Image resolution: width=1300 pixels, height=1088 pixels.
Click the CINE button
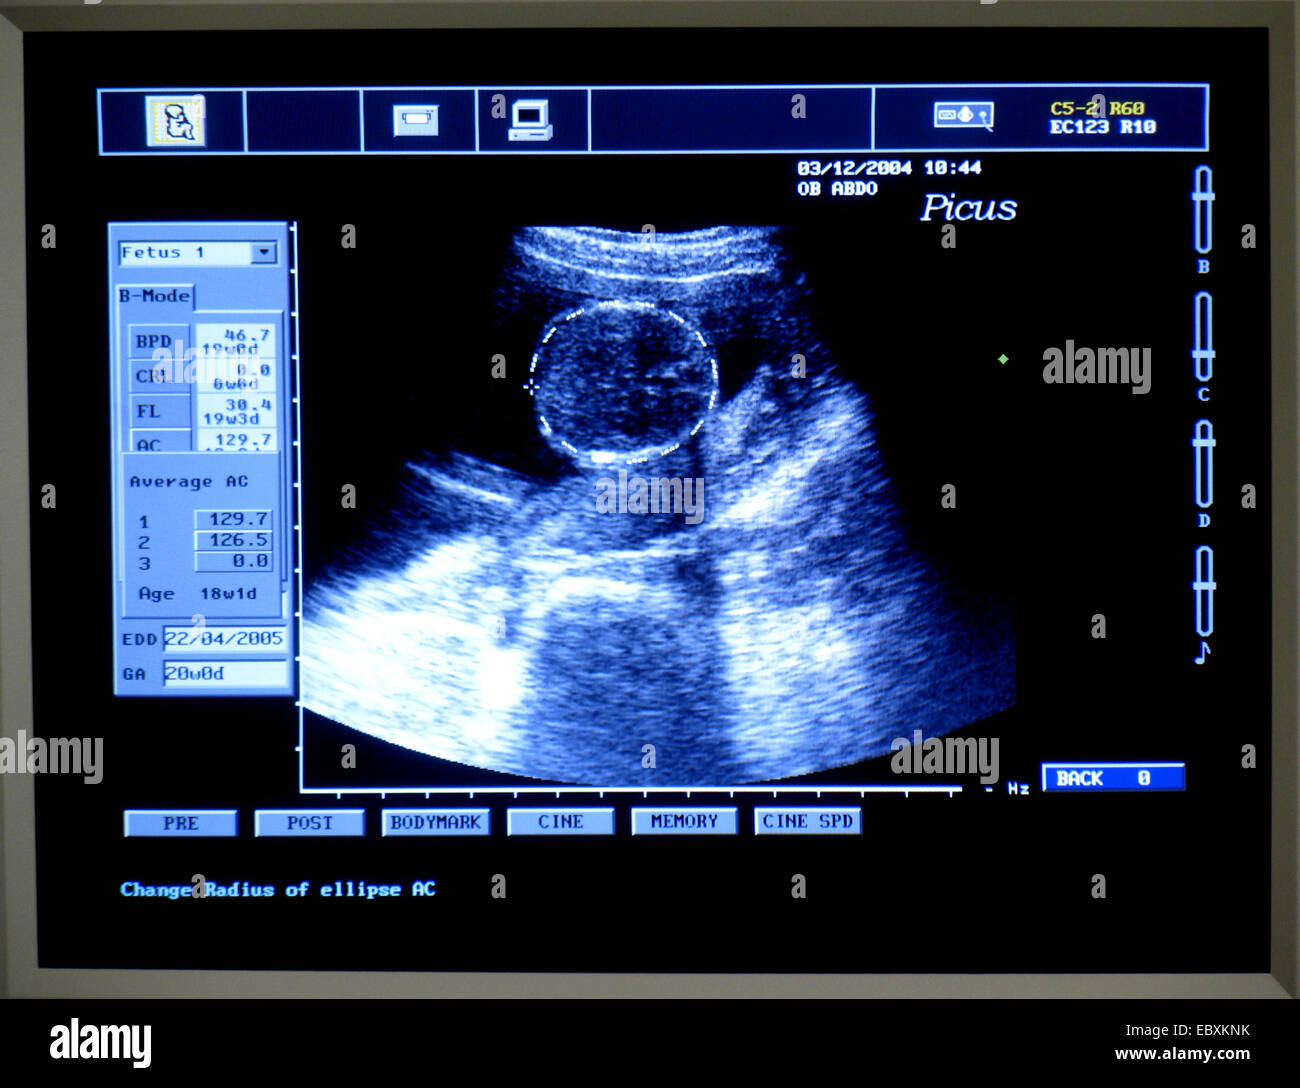(x=560, y=822)
